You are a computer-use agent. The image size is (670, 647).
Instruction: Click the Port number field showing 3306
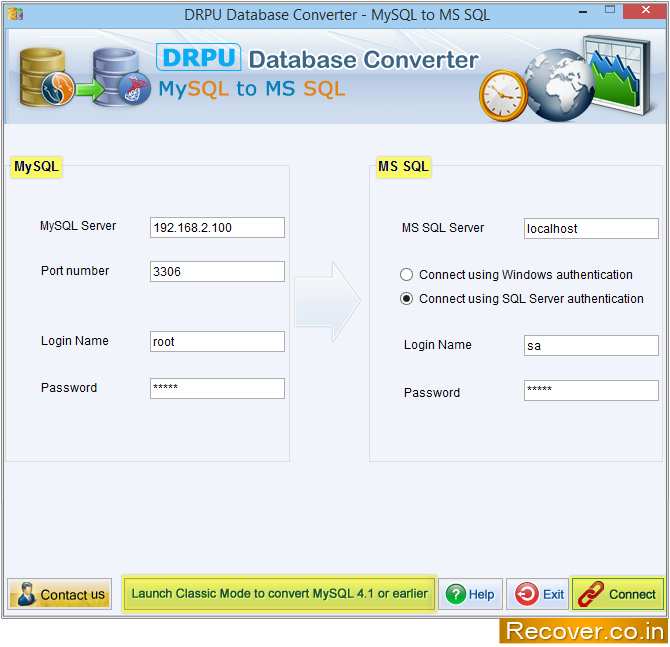(x=217, y=271)
